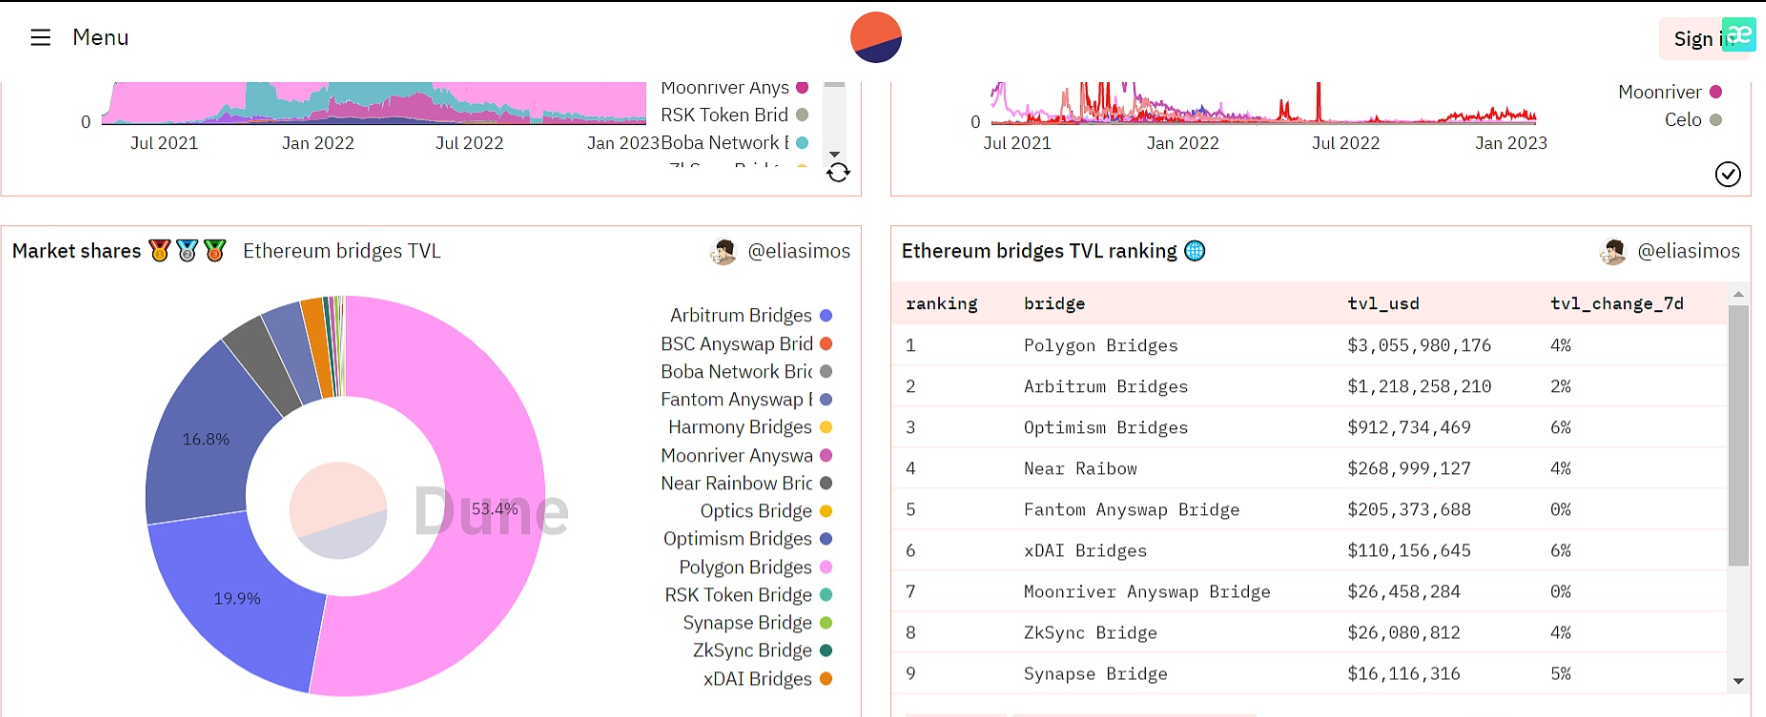Click the ranking table scroll-down arrow
This screenshot has height=717, width=1766.
(1738, 681)
